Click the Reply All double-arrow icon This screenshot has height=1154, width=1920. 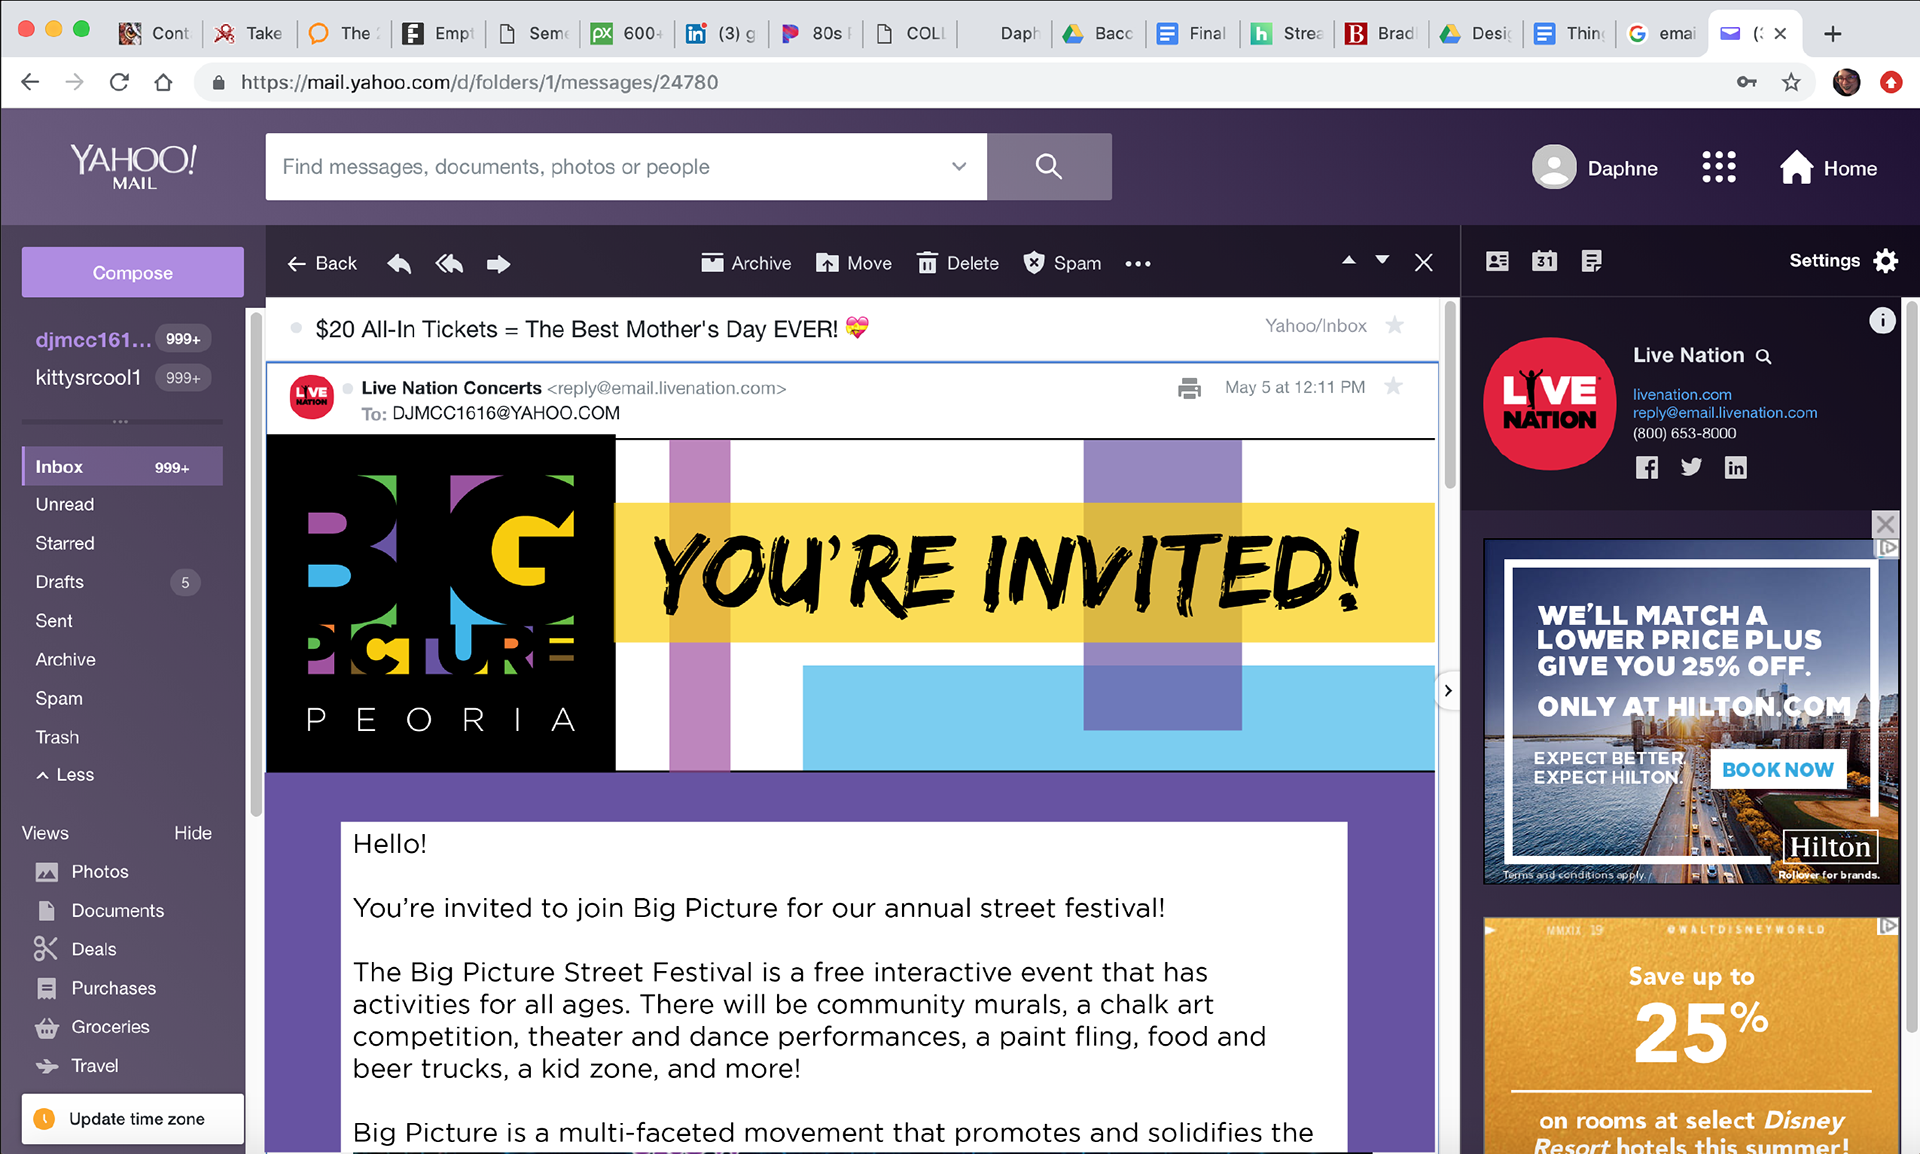[449, 264]
